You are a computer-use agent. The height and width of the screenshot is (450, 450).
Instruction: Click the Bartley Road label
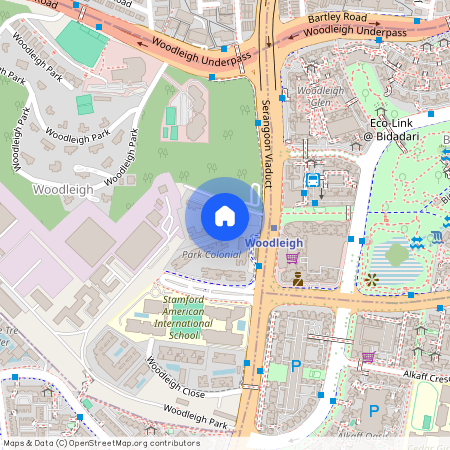(337, 18)
